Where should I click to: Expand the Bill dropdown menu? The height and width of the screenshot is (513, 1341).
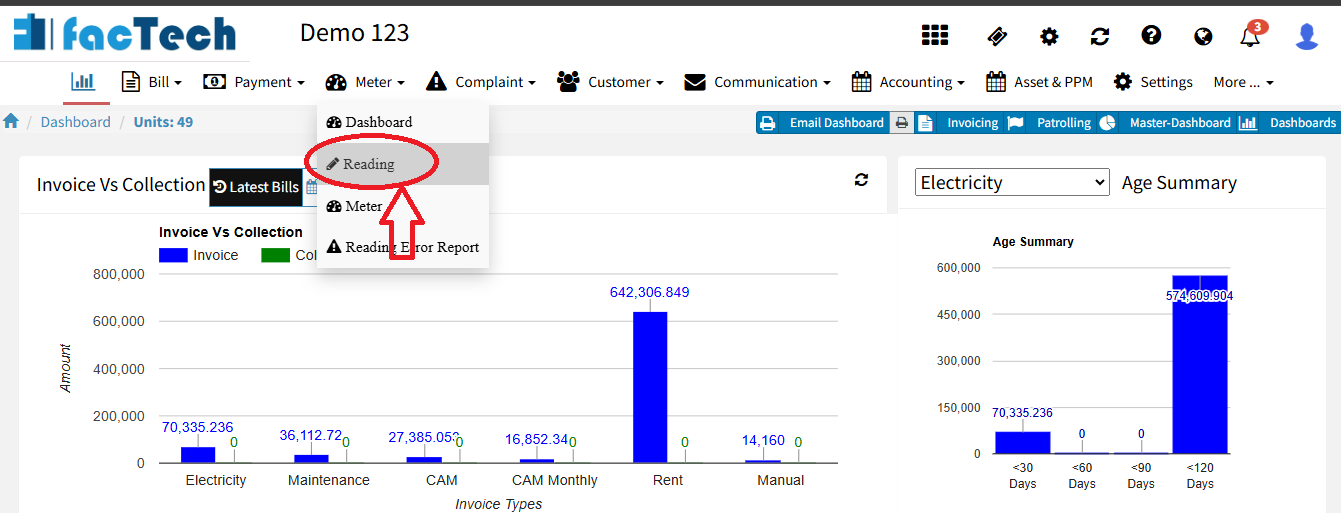(x=152, y=82)
